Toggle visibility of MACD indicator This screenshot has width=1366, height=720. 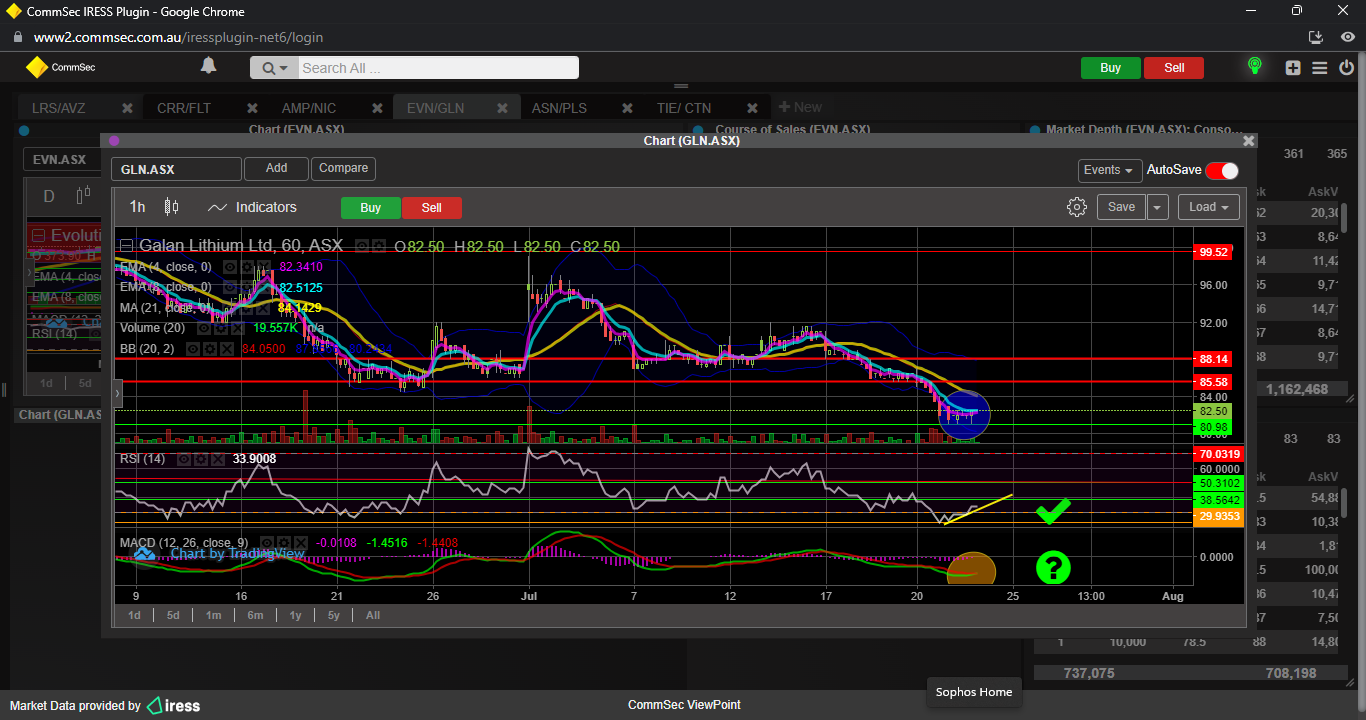[267, 543]
